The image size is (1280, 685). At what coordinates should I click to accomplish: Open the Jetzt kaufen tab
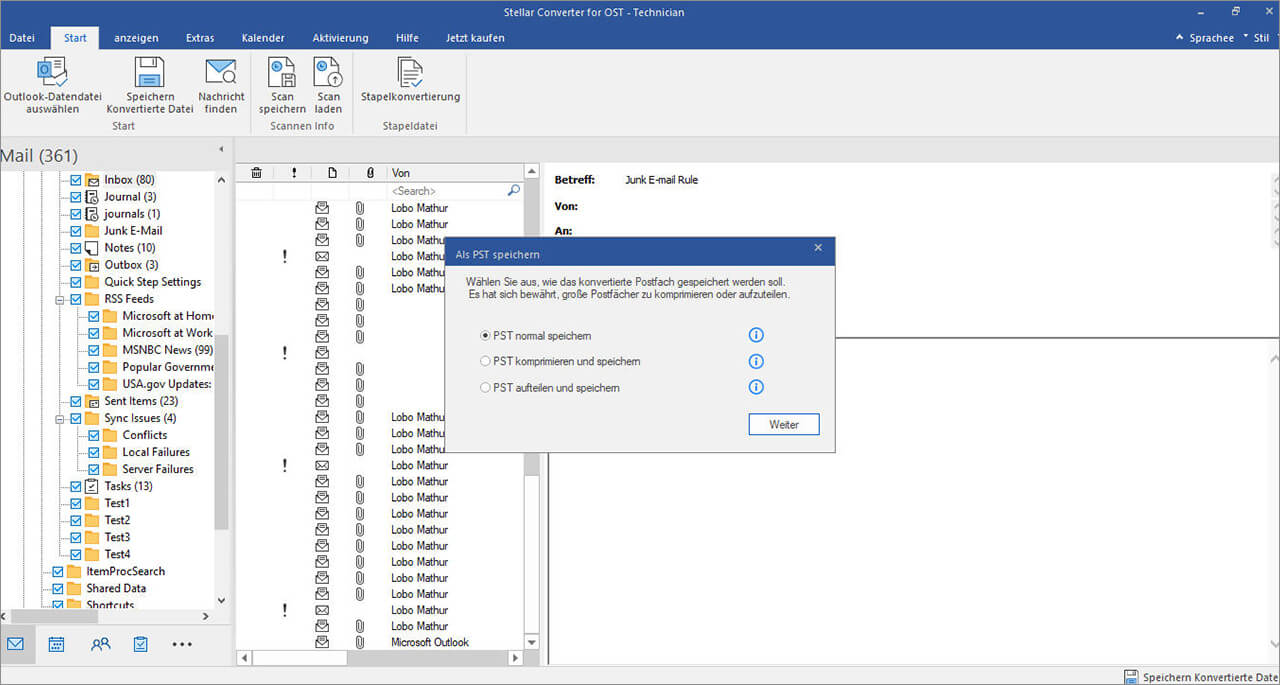coord(475,38)
